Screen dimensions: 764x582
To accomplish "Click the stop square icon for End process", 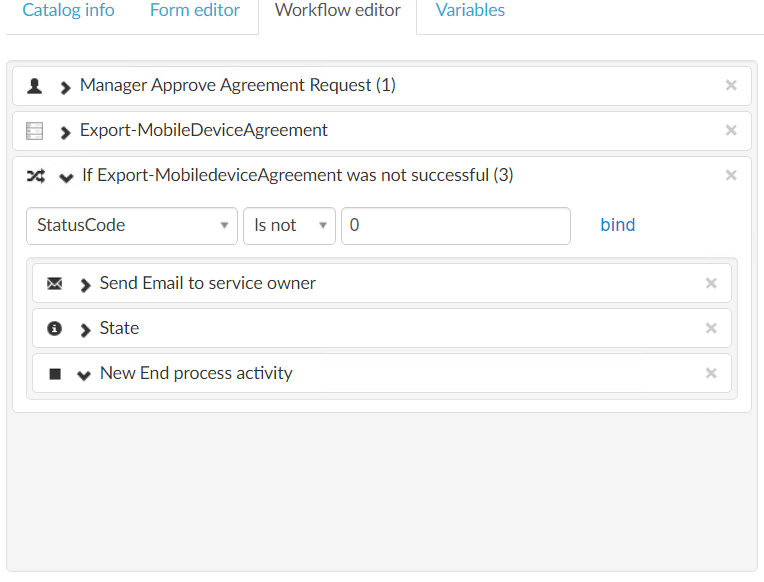I will 55,374.
